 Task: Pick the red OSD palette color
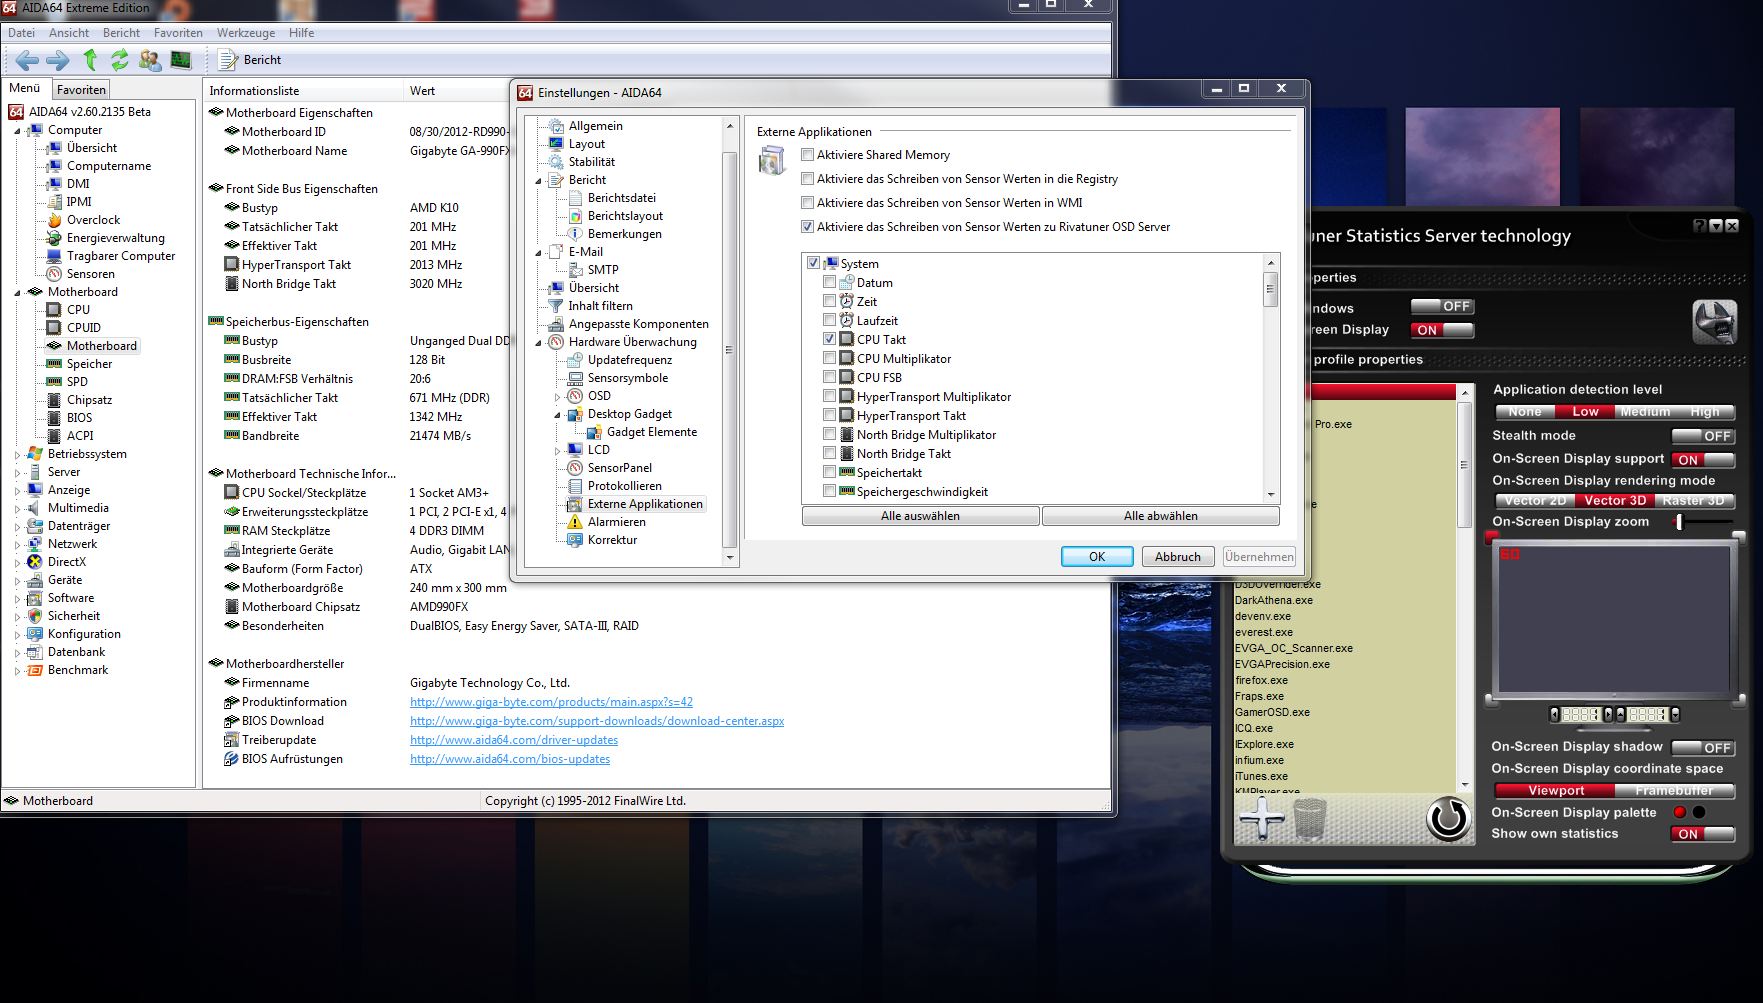pos(1680,812)
